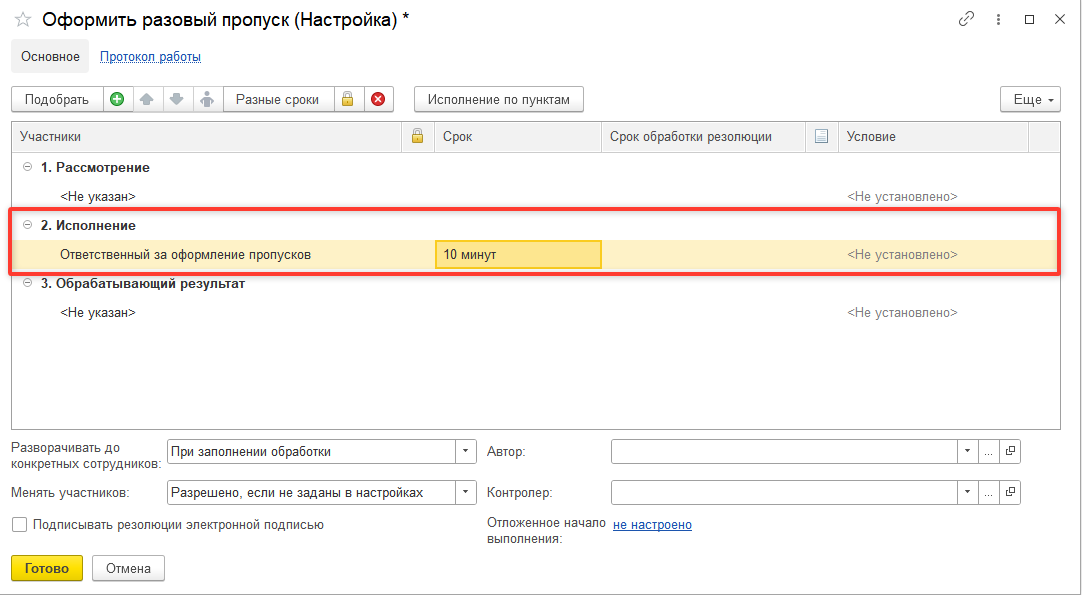Enable signing resolutions with electronic signature

(x=20, y=525)
